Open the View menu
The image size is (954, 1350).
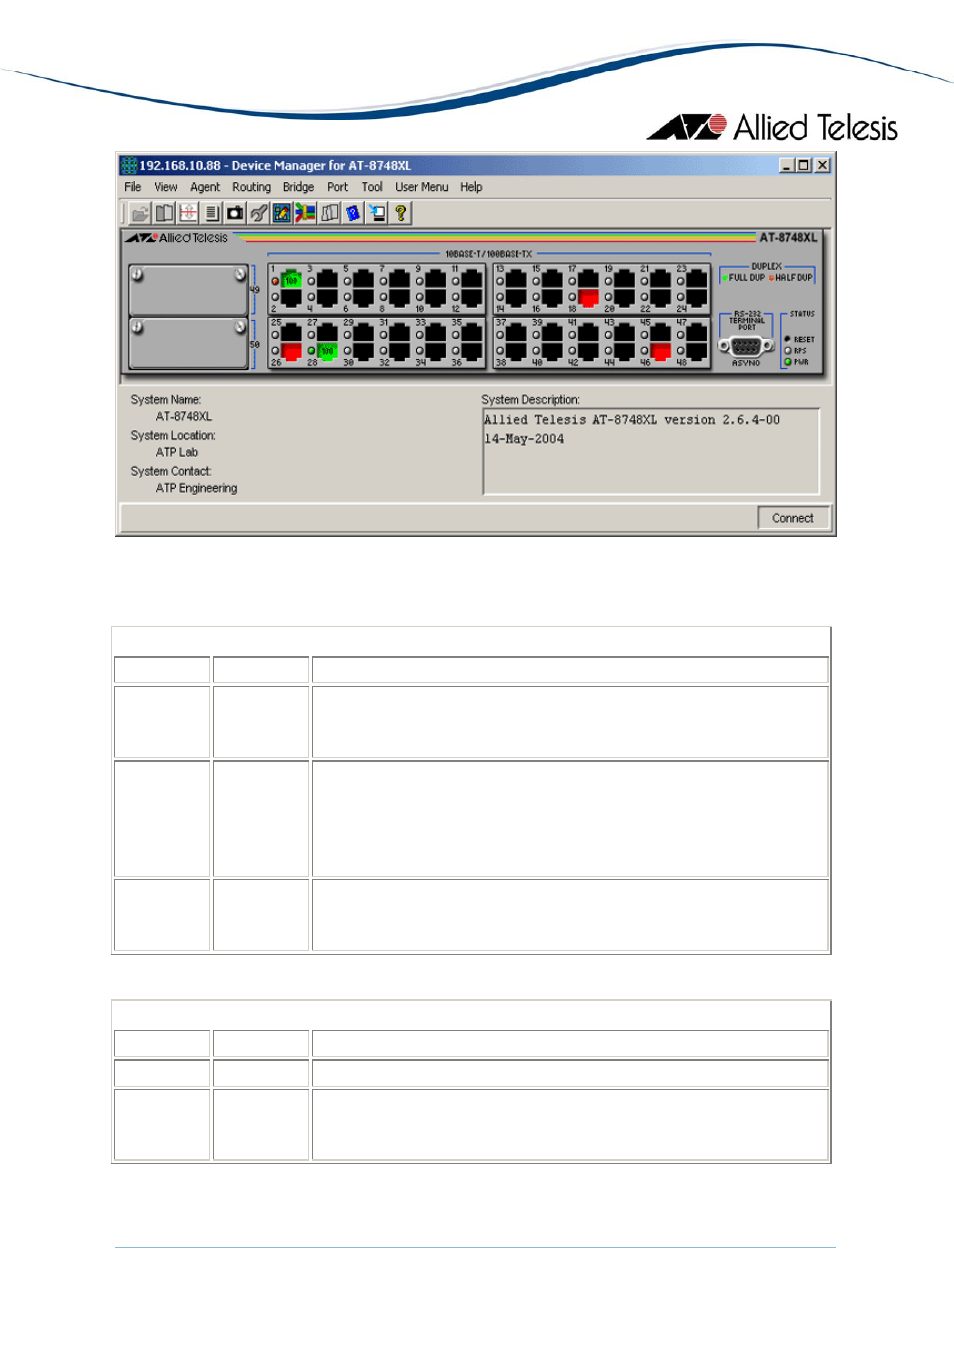pyautogui.click(x=166, y=187)
